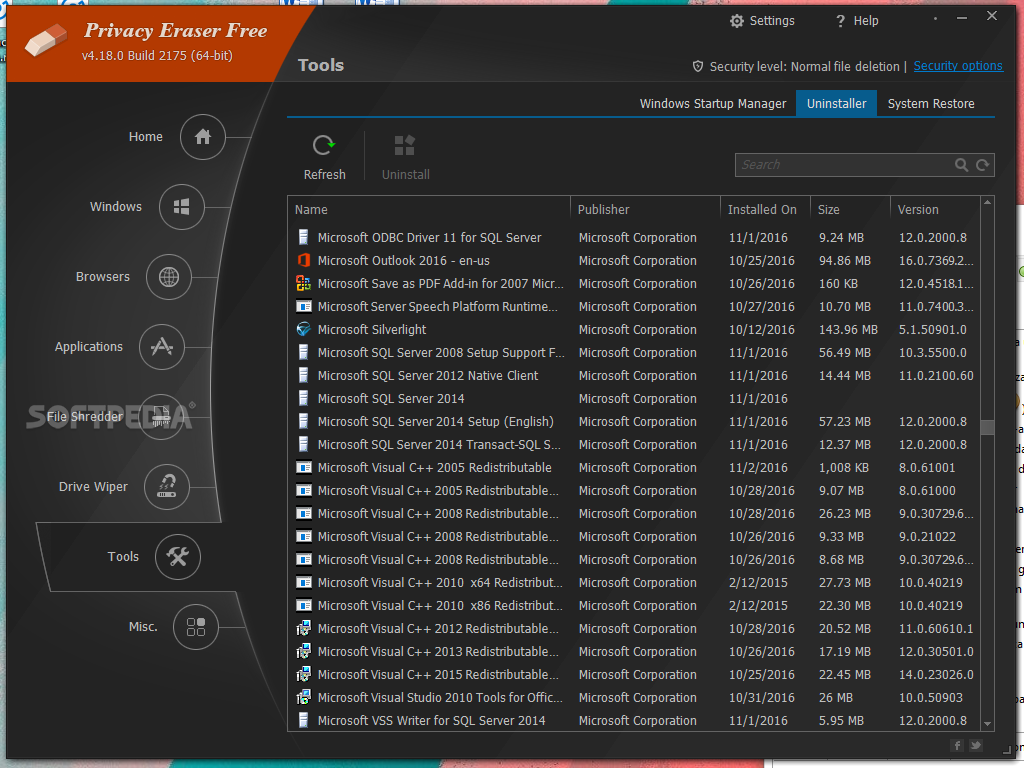The height and width of the screenshot is (768, 1024).
Task: Click the vertical scrollbar thumb
Action: (987, 427)
